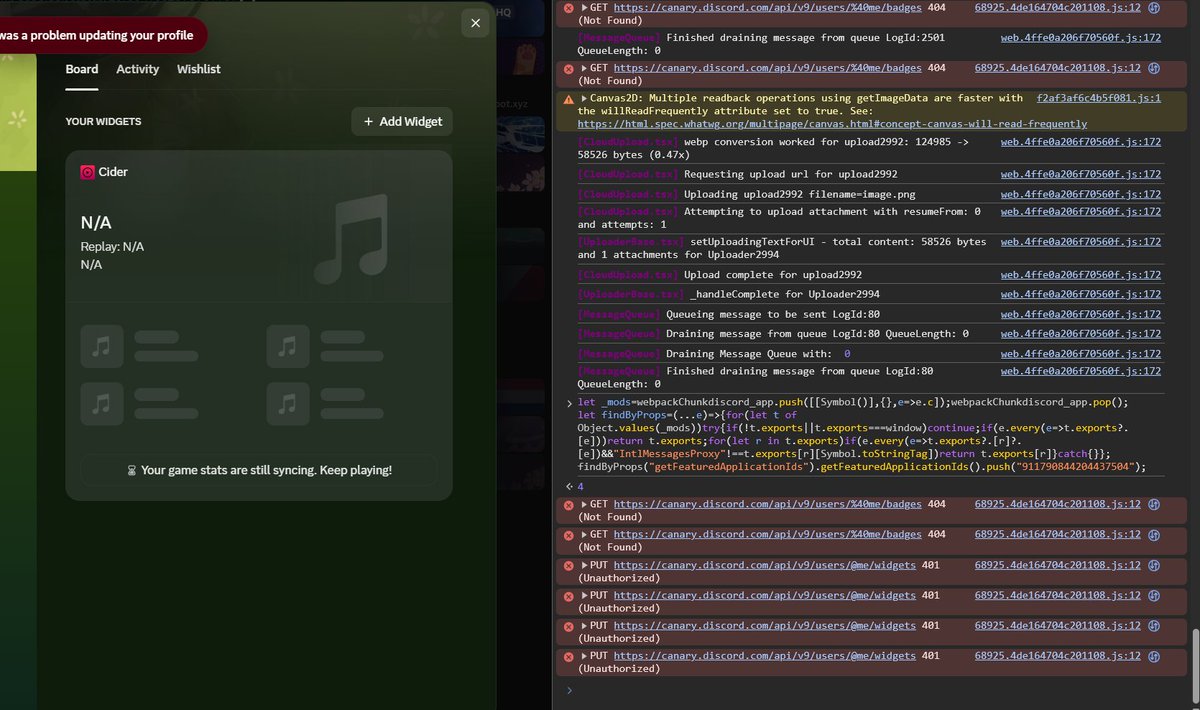This screenshot has height=710, width=1200.
Task: Click the console result value "4"
Action: (581, 487)
